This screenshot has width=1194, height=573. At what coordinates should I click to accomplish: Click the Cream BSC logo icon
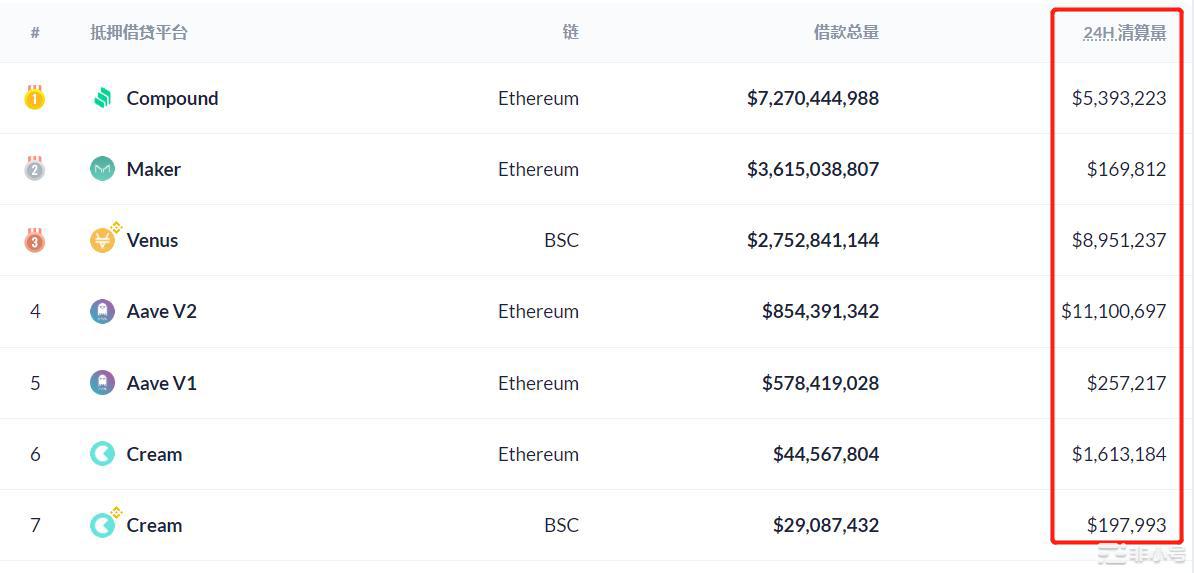coord(104,523)
